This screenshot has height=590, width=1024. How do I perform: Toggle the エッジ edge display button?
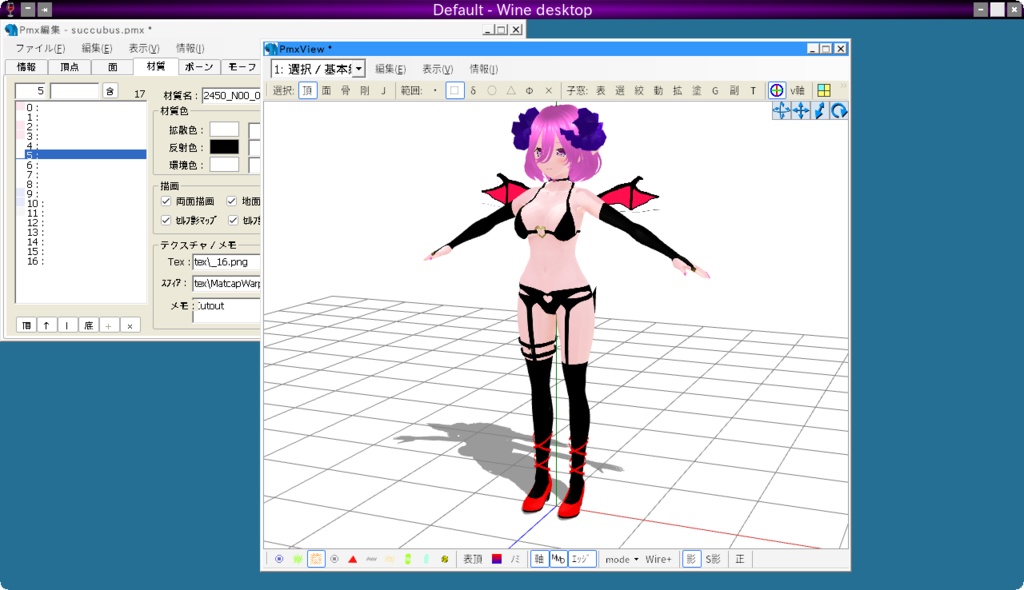point(581,559)
